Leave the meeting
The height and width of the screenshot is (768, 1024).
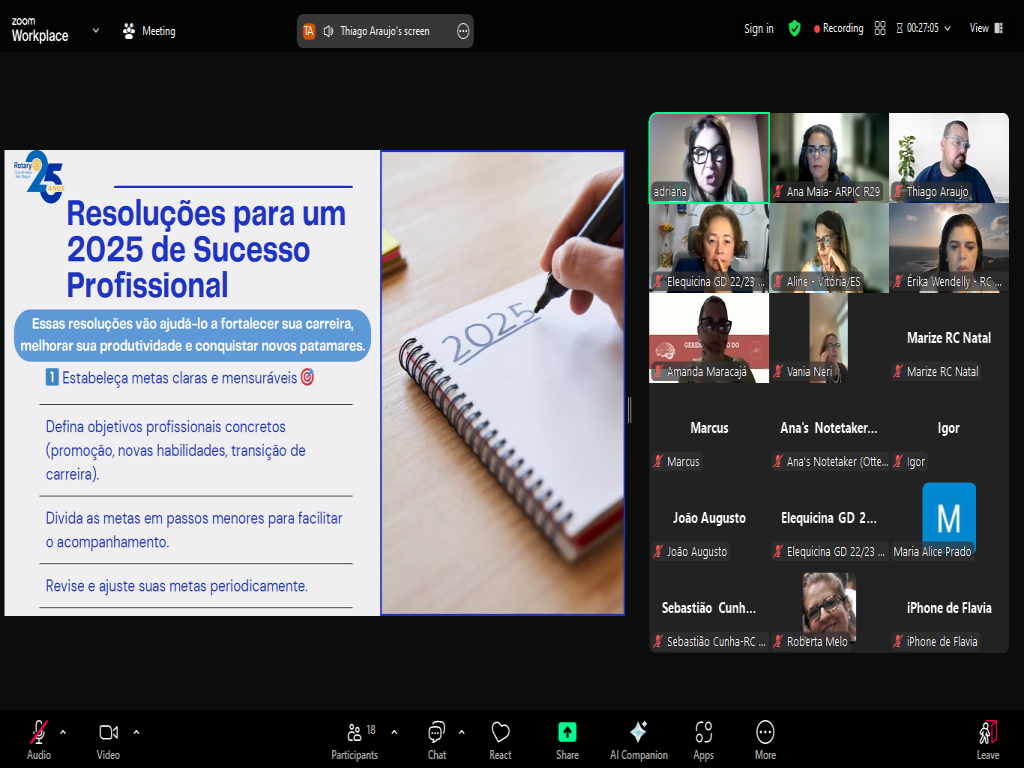pyautogui.click(x=987, y=740)
